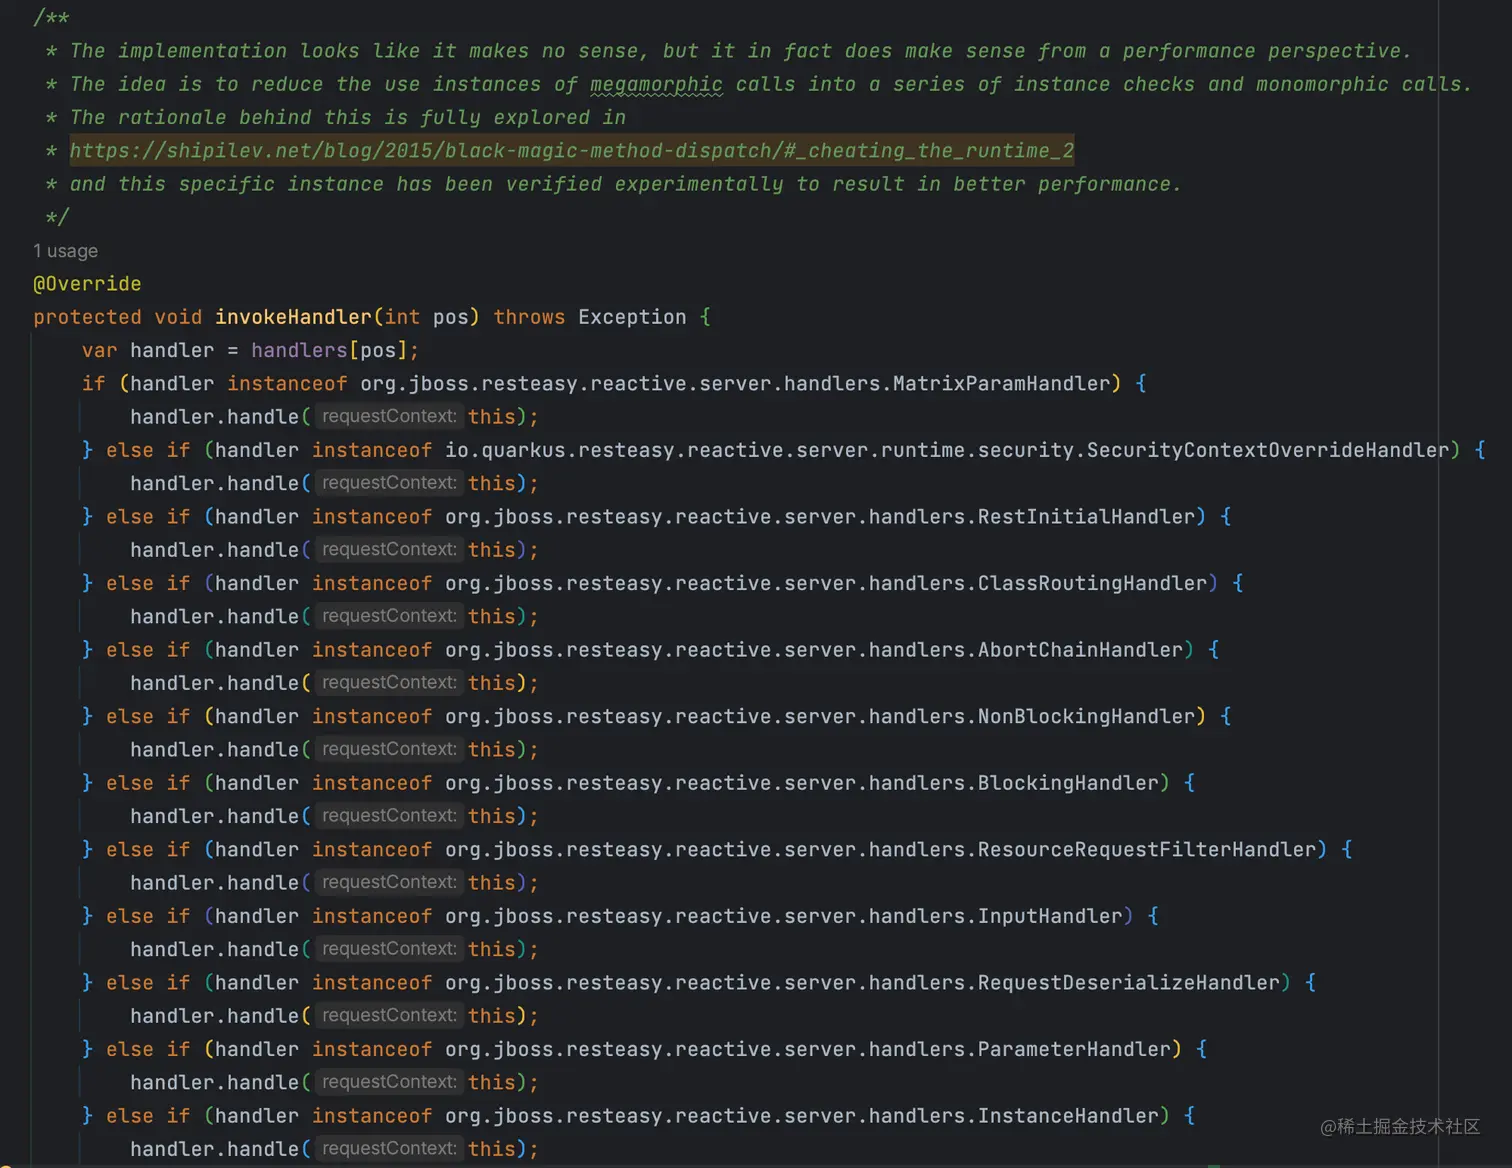Viewport: 1512px width, 1168px height.
Task: Click 'throws Exception' in method signature
Action: point(590,317)
